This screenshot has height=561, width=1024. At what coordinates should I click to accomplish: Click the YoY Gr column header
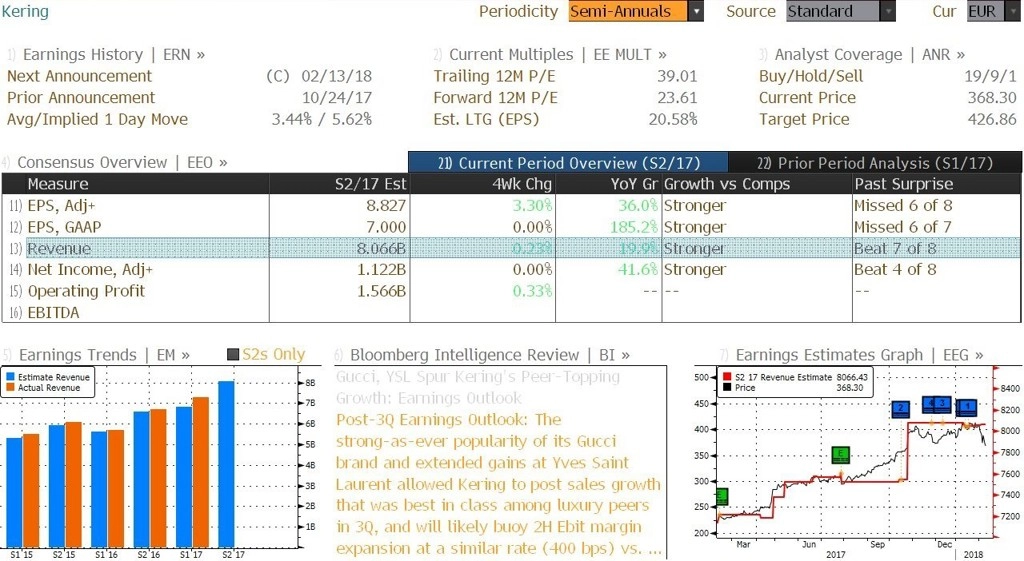click(609, 184)
